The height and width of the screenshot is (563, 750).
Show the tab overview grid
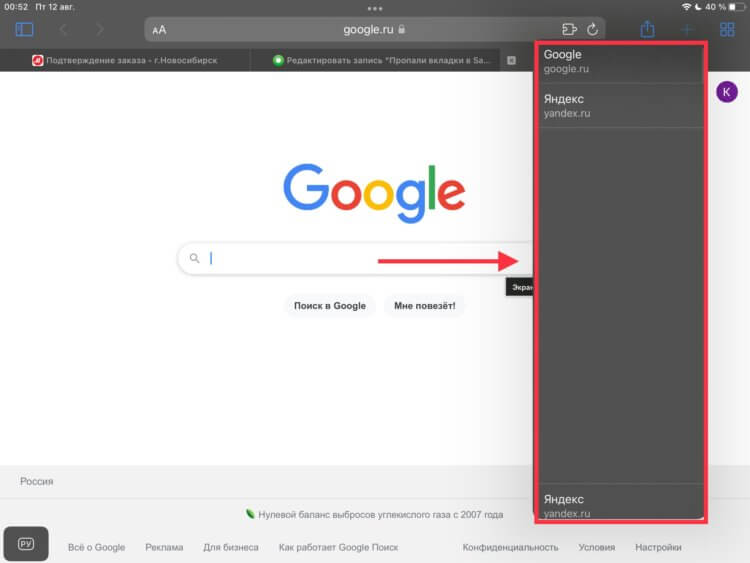(x=727, y=30)
